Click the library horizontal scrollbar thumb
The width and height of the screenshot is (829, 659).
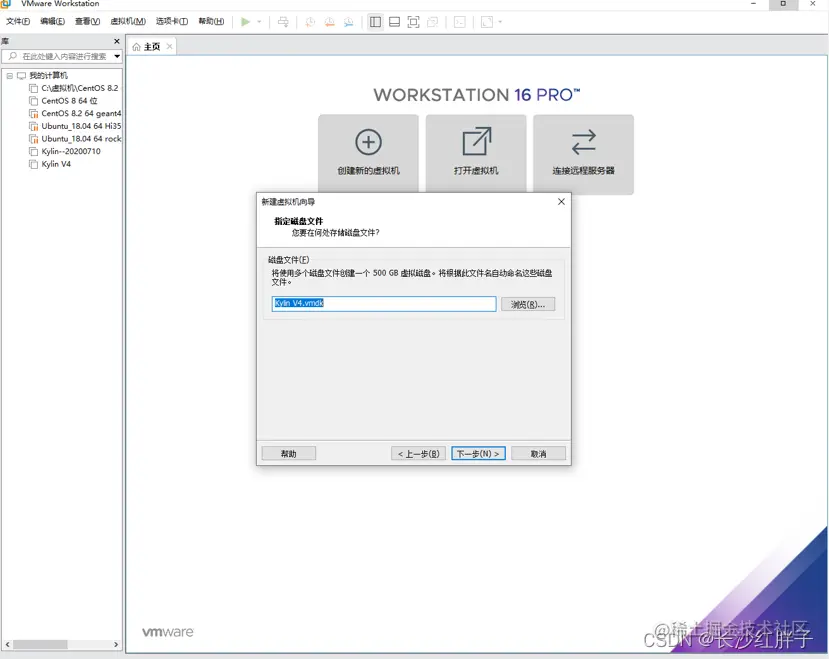(x=40, y=645)
